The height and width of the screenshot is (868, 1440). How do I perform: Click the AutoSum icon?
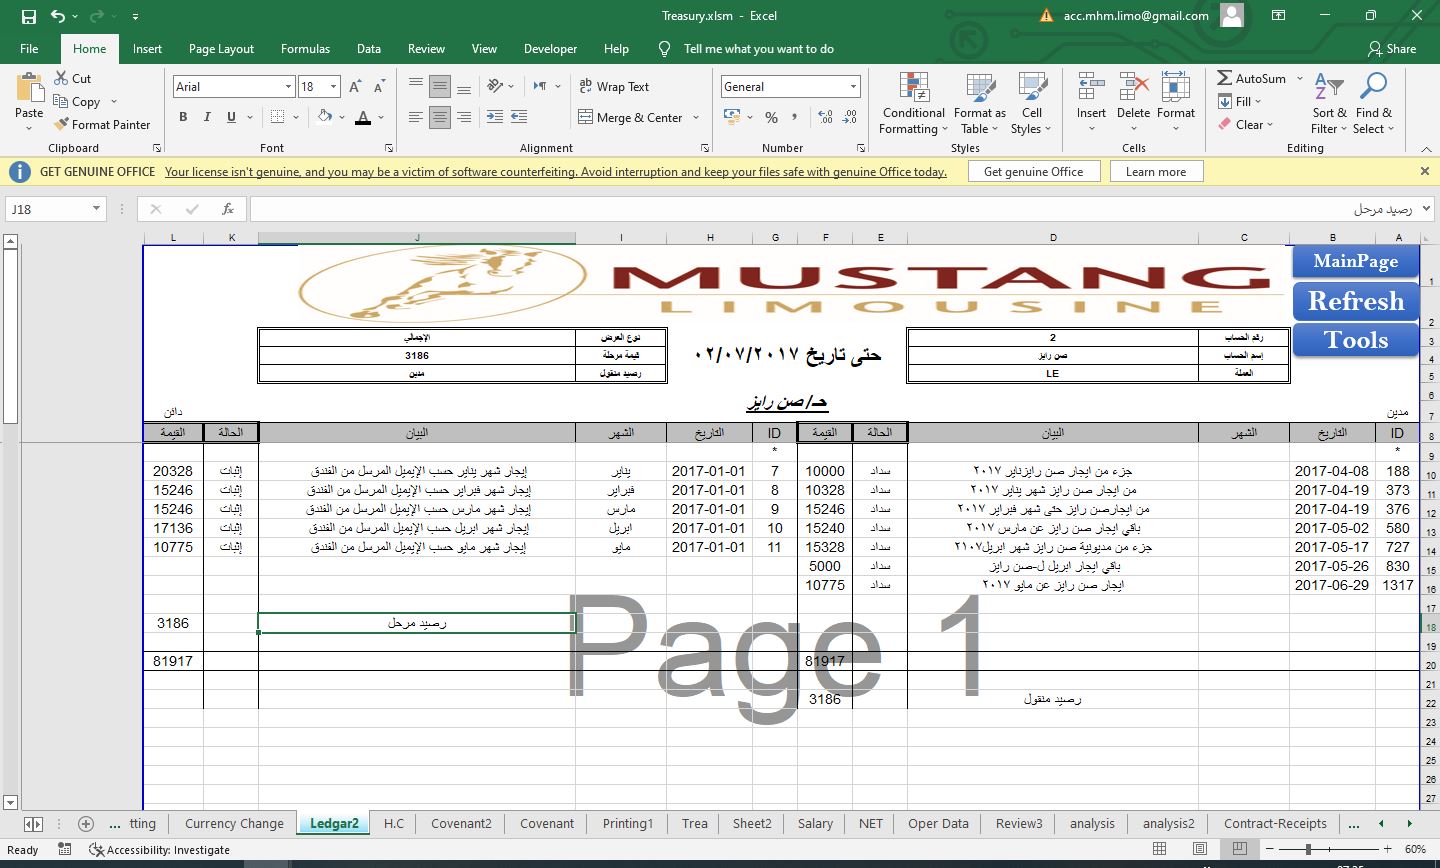pyautogui.click(x=1225, y=78)
